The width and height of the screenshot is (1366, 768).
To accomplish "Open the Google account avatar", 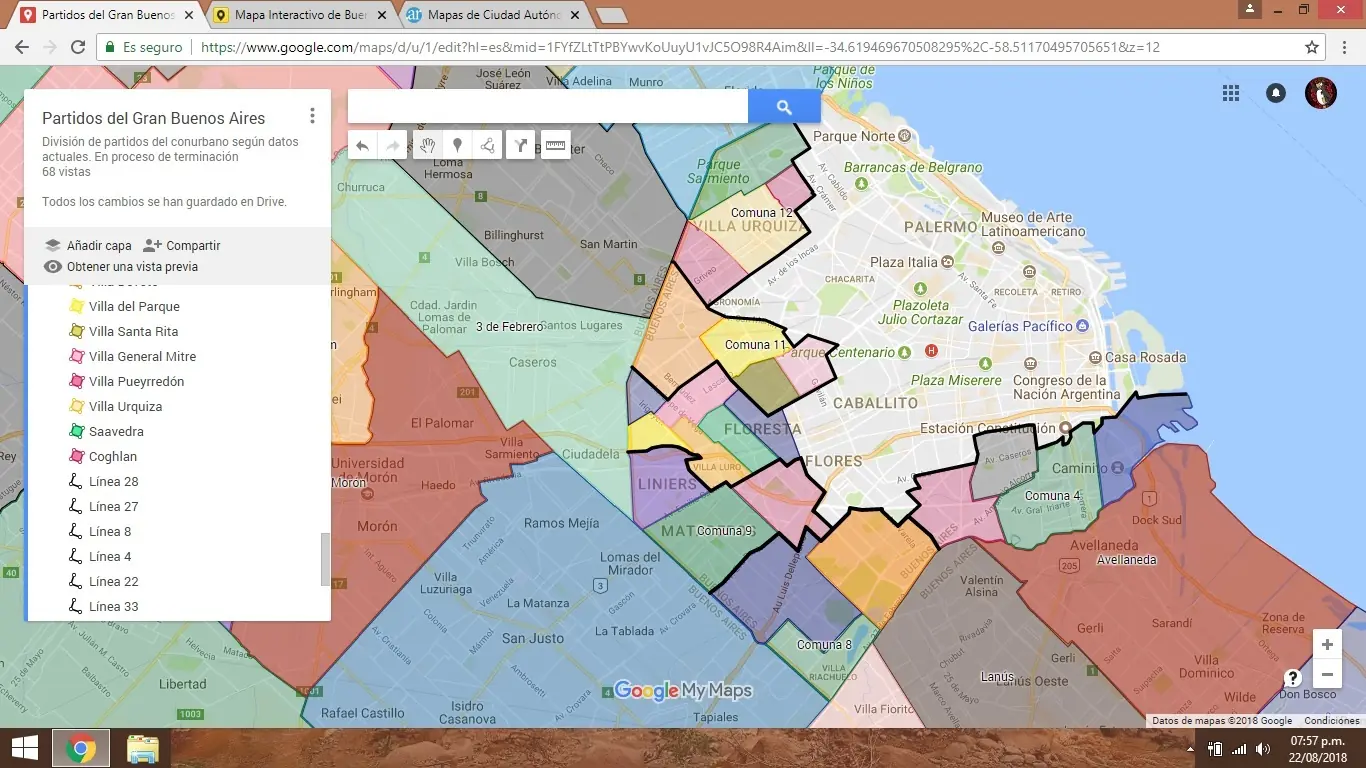I will [1321, 93].
